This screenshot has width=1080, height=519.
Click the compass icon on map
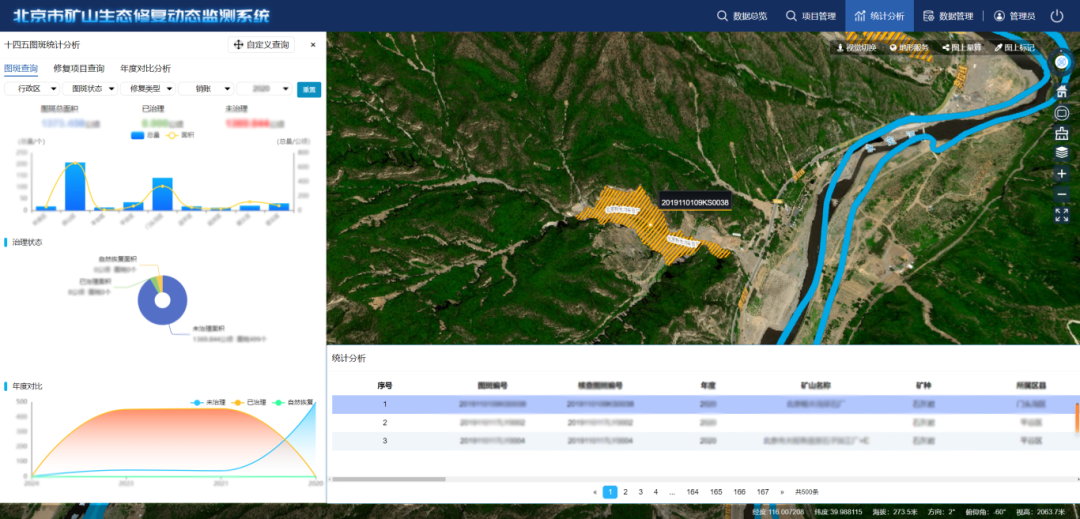pyautogui.click(x=1061, y=62)
